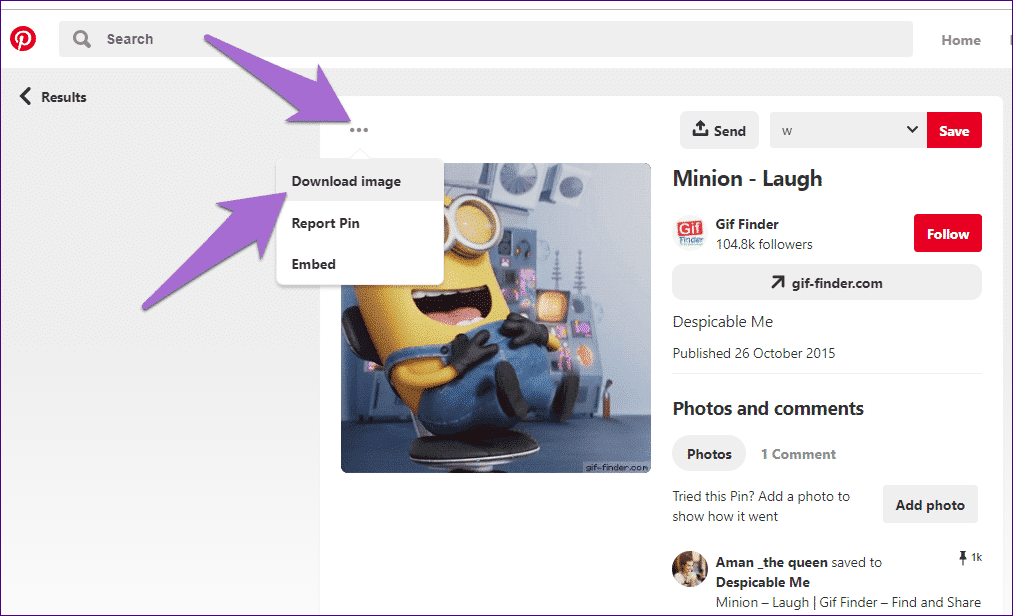
Task: Focus the Search input field
Action: [x=485, y=39]
